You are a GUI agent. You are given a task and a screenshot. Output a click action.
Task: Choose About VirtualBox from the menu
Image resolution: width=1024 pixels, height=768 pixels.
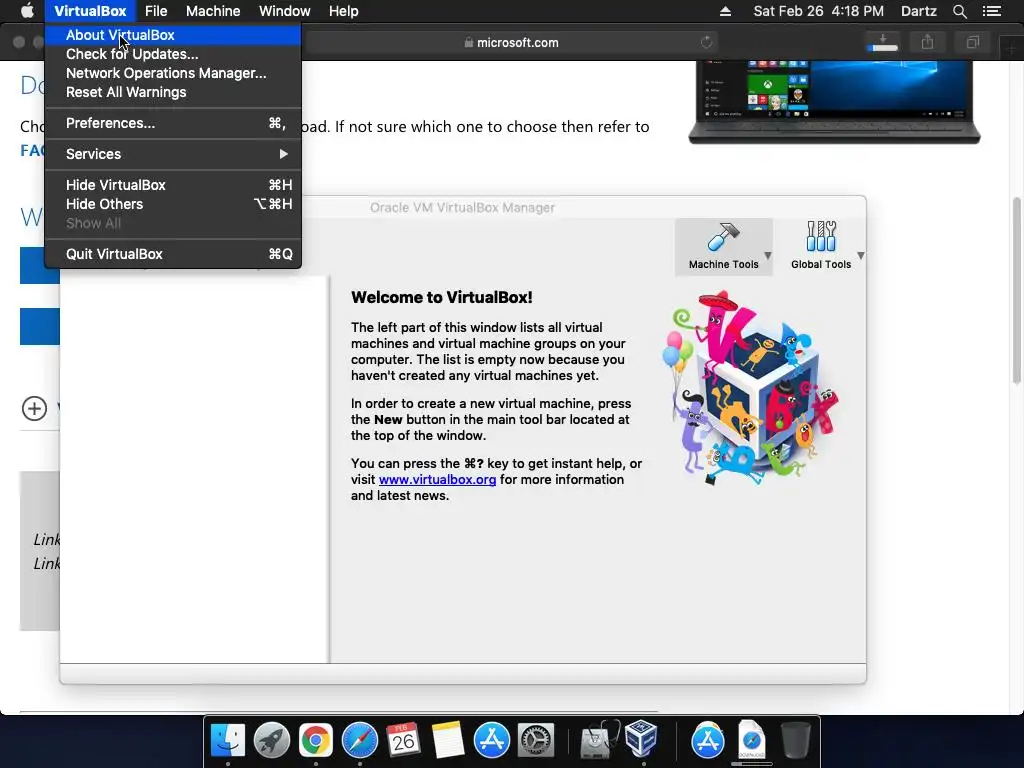click(x=173, y=35)
